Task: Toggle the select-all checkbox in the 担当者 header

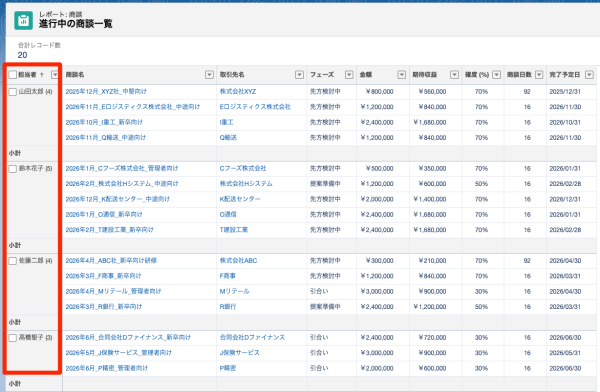Action: click(x=13, y=75)
